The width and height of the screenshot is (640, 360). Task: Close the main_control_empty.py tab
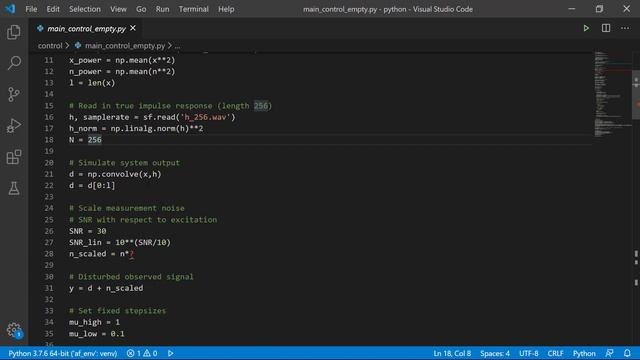click(133, 28)
